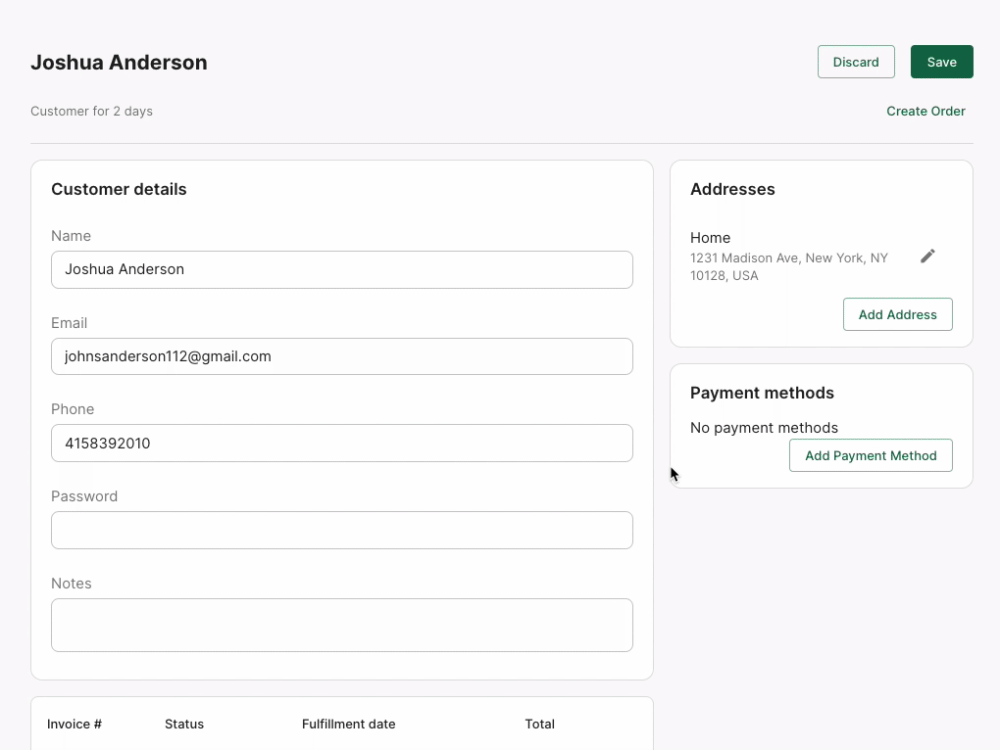
Task: Click the Status column header
Action: click(x=184, y=724)
